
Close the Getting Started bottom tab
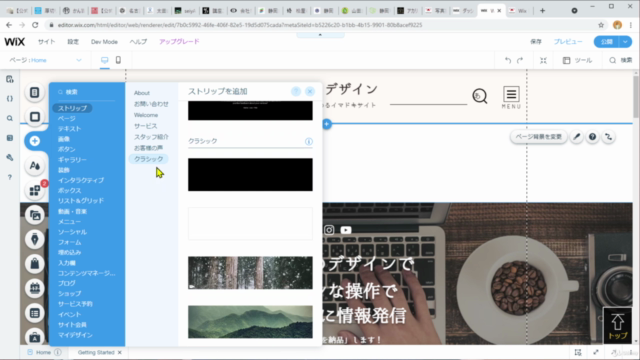(x=120, y=352)
